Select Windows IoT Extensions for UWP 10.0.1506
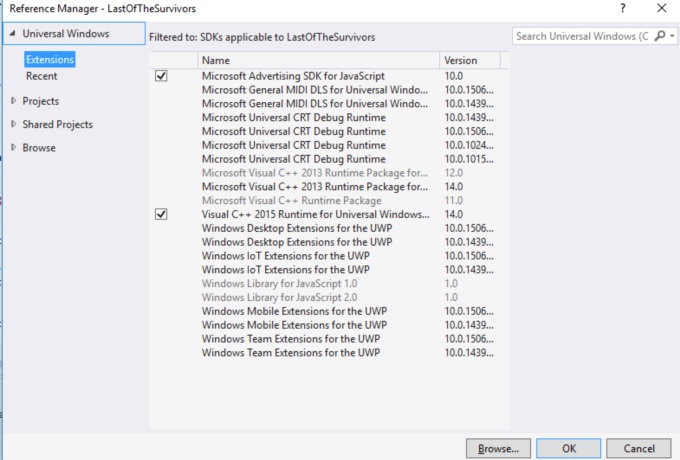This screenshot has height=460, width=680. click(329, 256)
